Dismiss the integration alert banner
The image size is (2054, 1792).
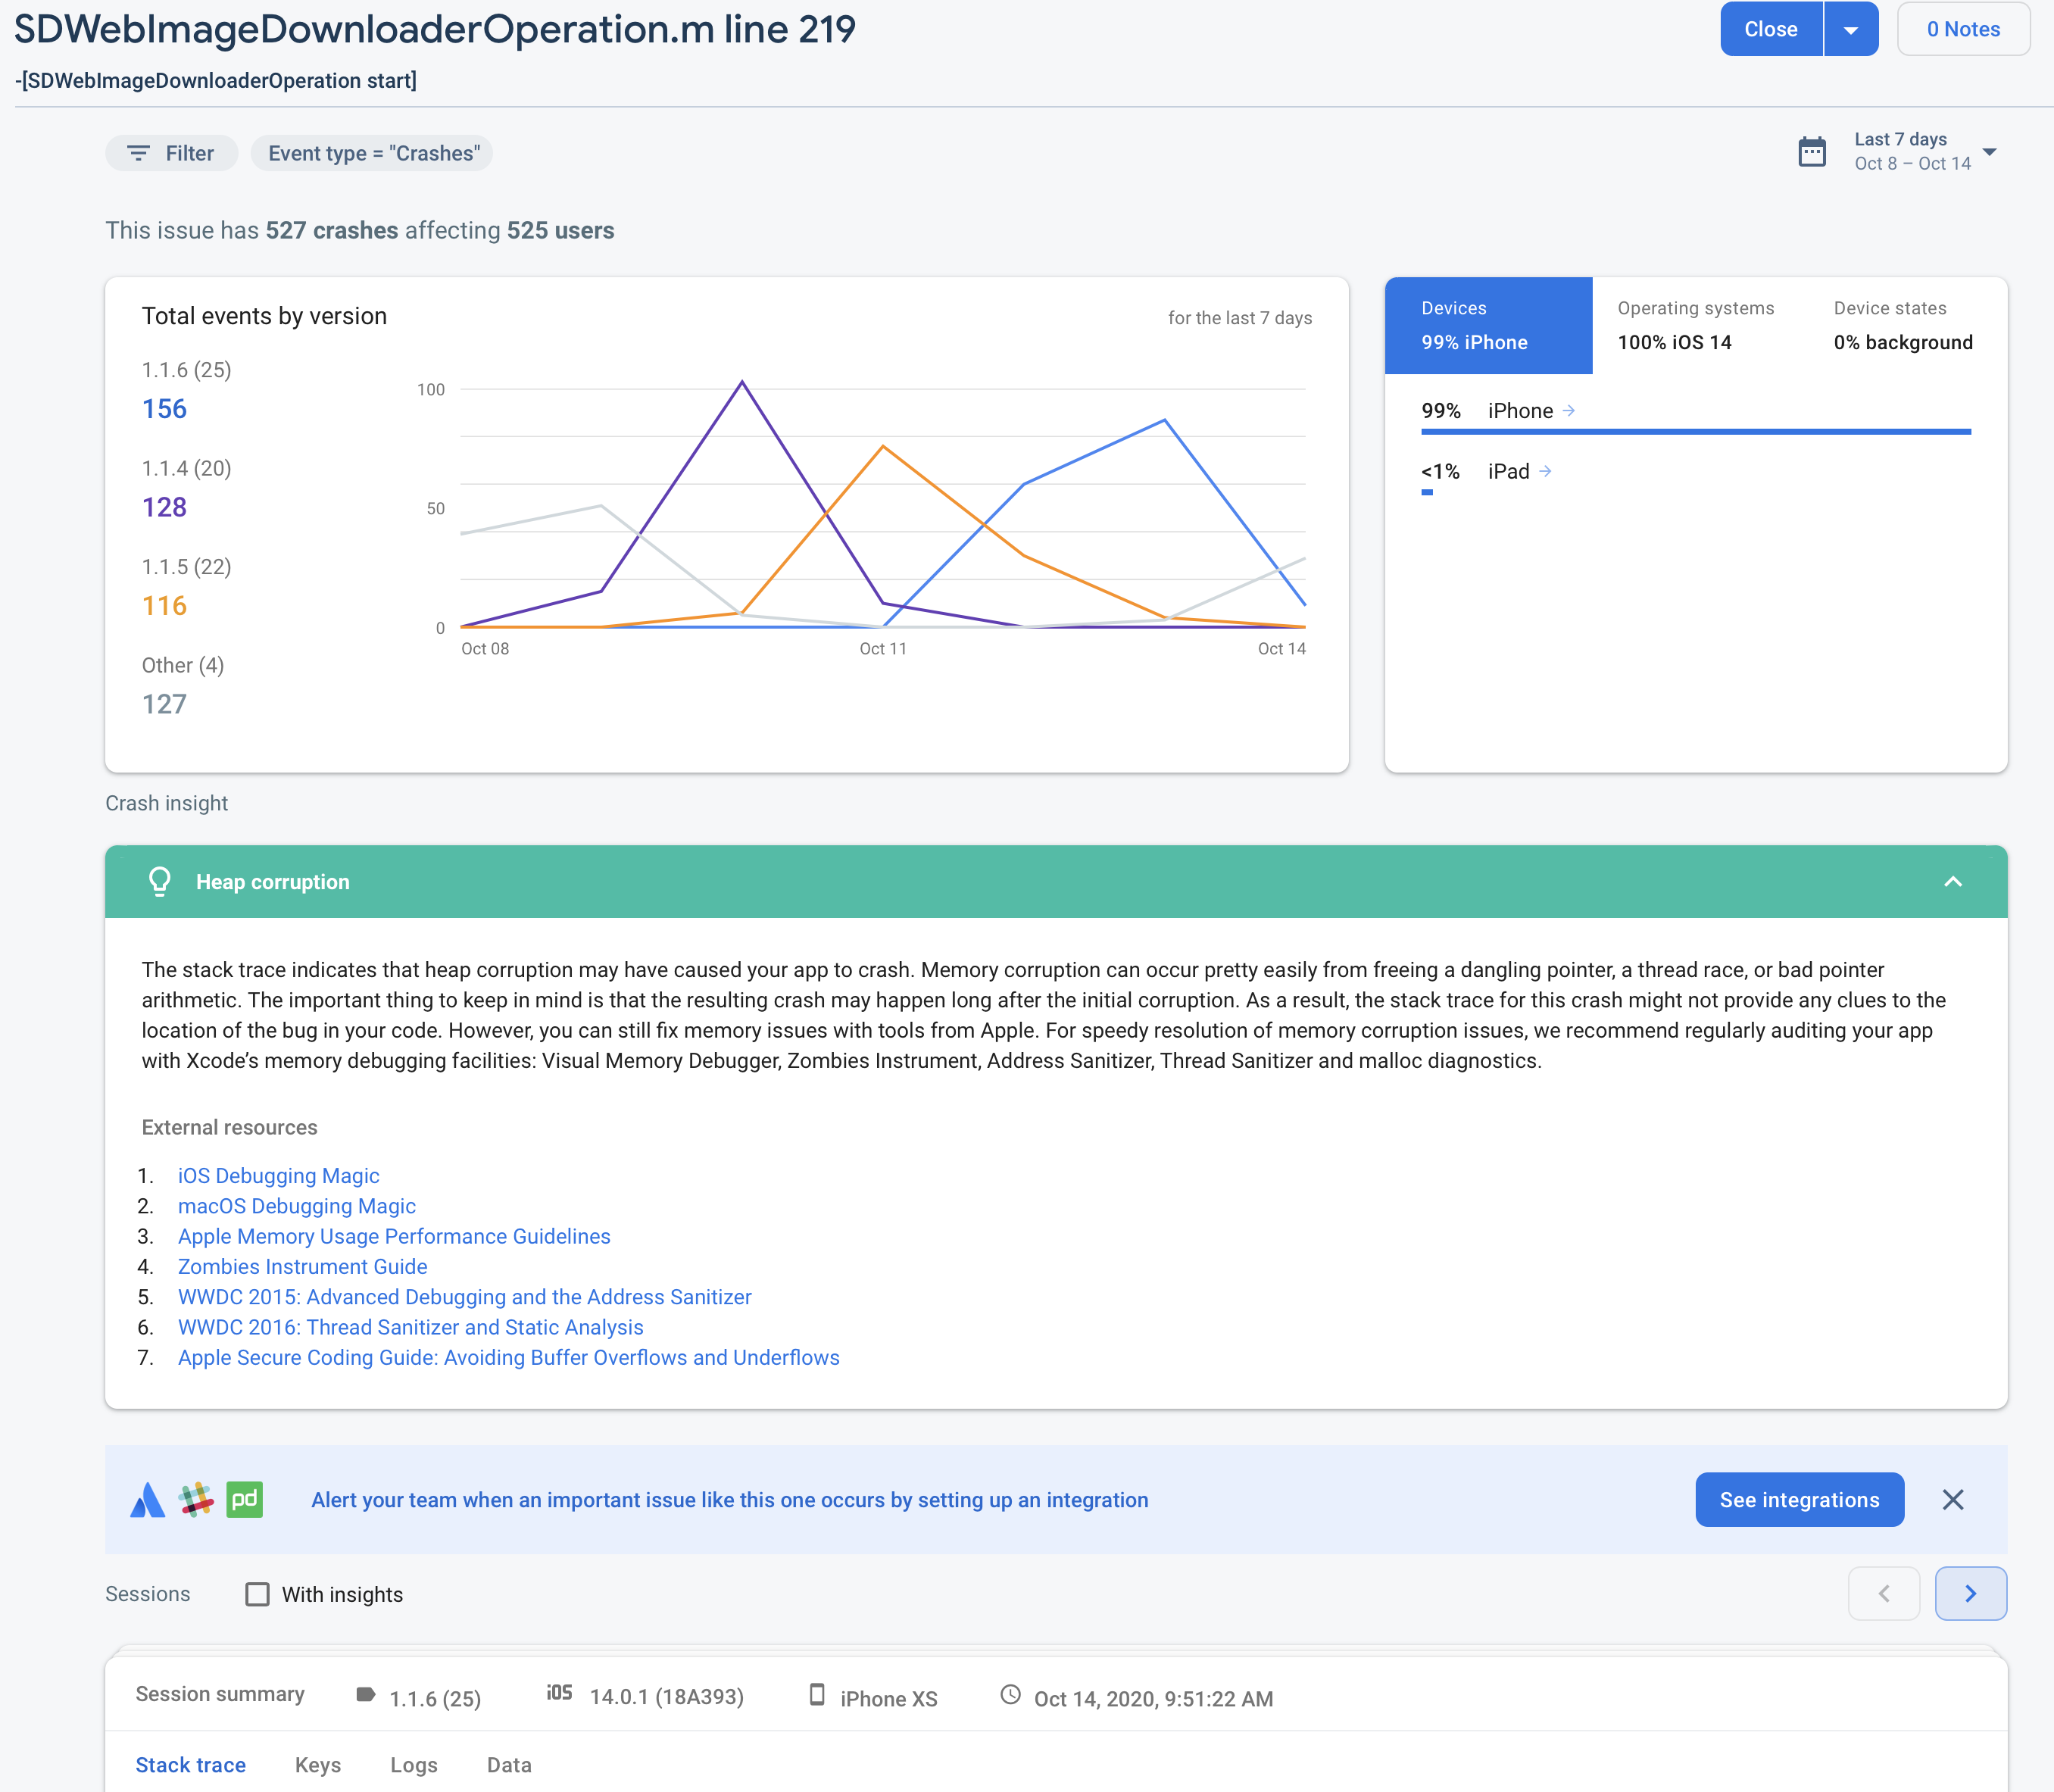tap(1952, 1499)
